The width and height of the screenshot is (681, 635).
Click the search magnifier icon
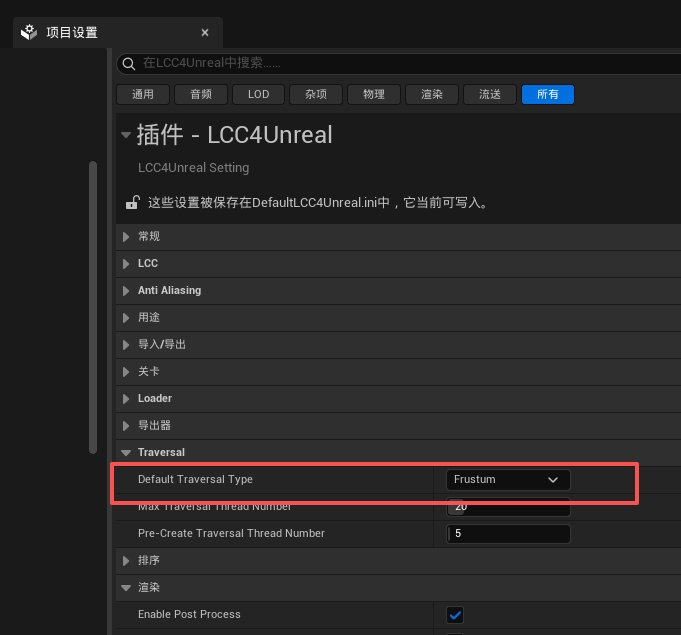tap(129, 64)
